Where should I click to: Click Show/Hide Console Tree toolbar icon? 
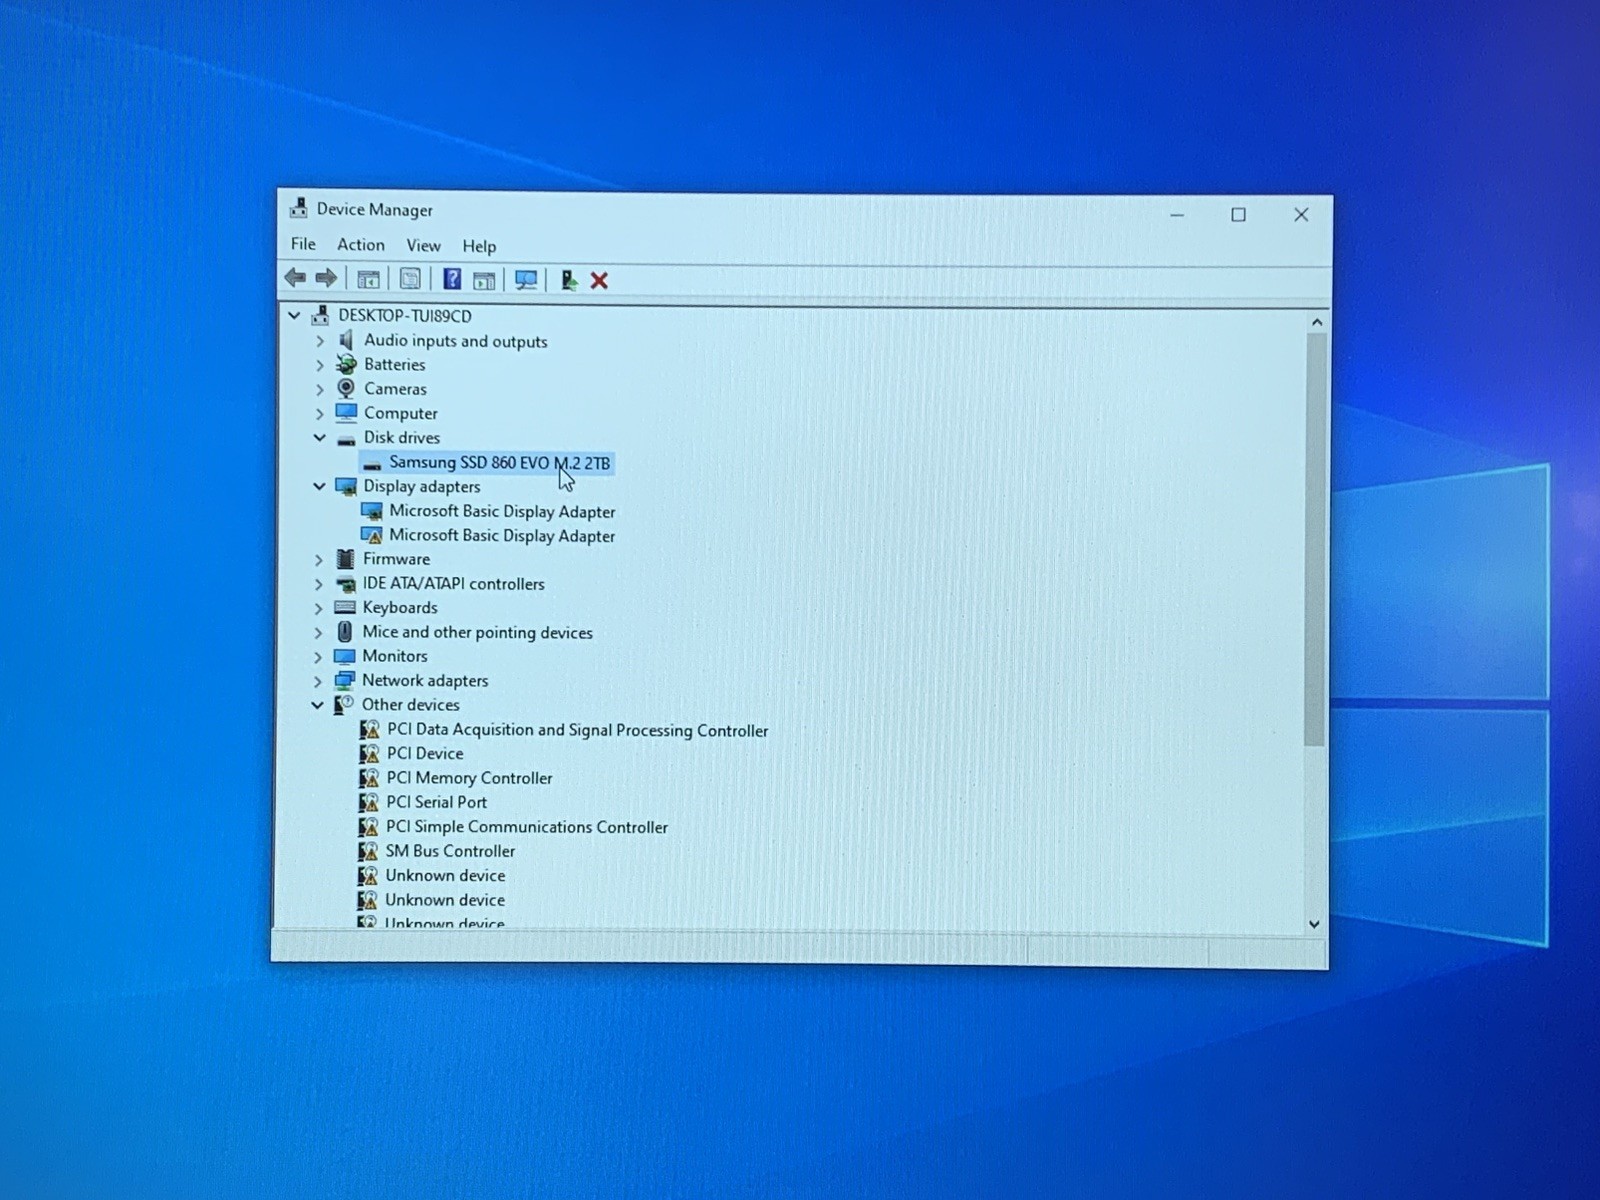(x=368, y=279)
